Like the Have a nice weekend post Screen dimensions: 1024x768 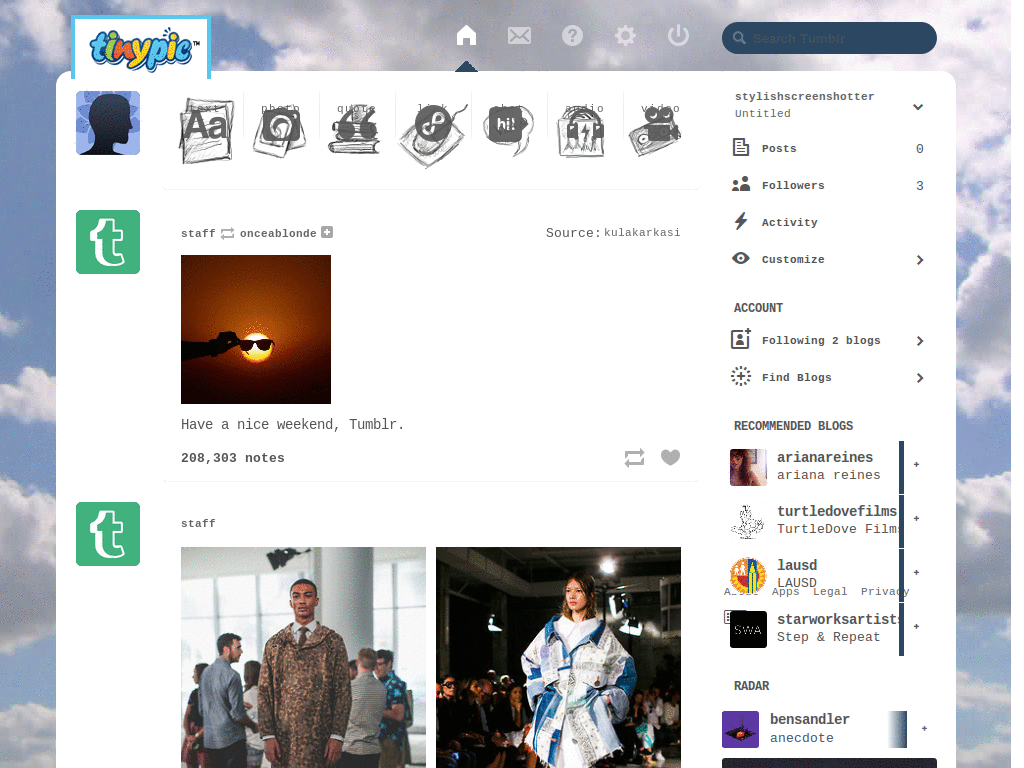pyautogui.click(x=670, y=457)
